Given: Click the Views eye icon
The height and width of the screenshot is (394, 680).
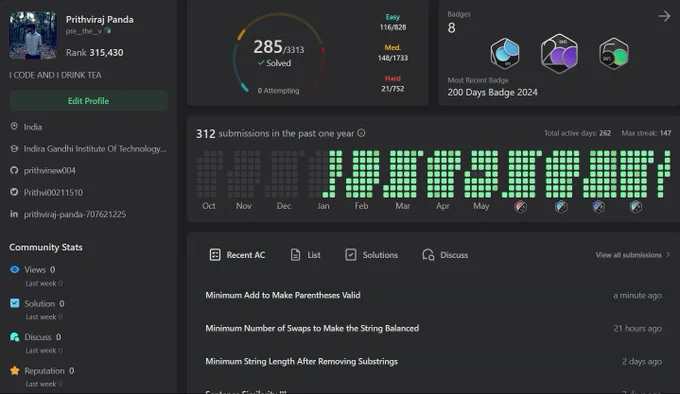Looking at the screenshot, I should click(14, 269).
